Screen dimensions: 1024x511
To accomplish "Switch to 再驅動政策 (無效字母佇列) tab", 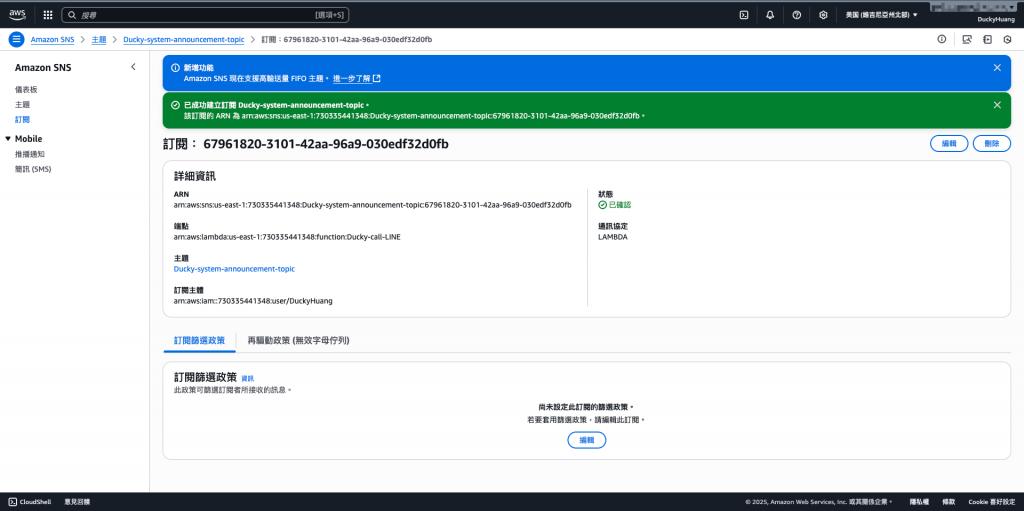I will [x=298, y=340].
